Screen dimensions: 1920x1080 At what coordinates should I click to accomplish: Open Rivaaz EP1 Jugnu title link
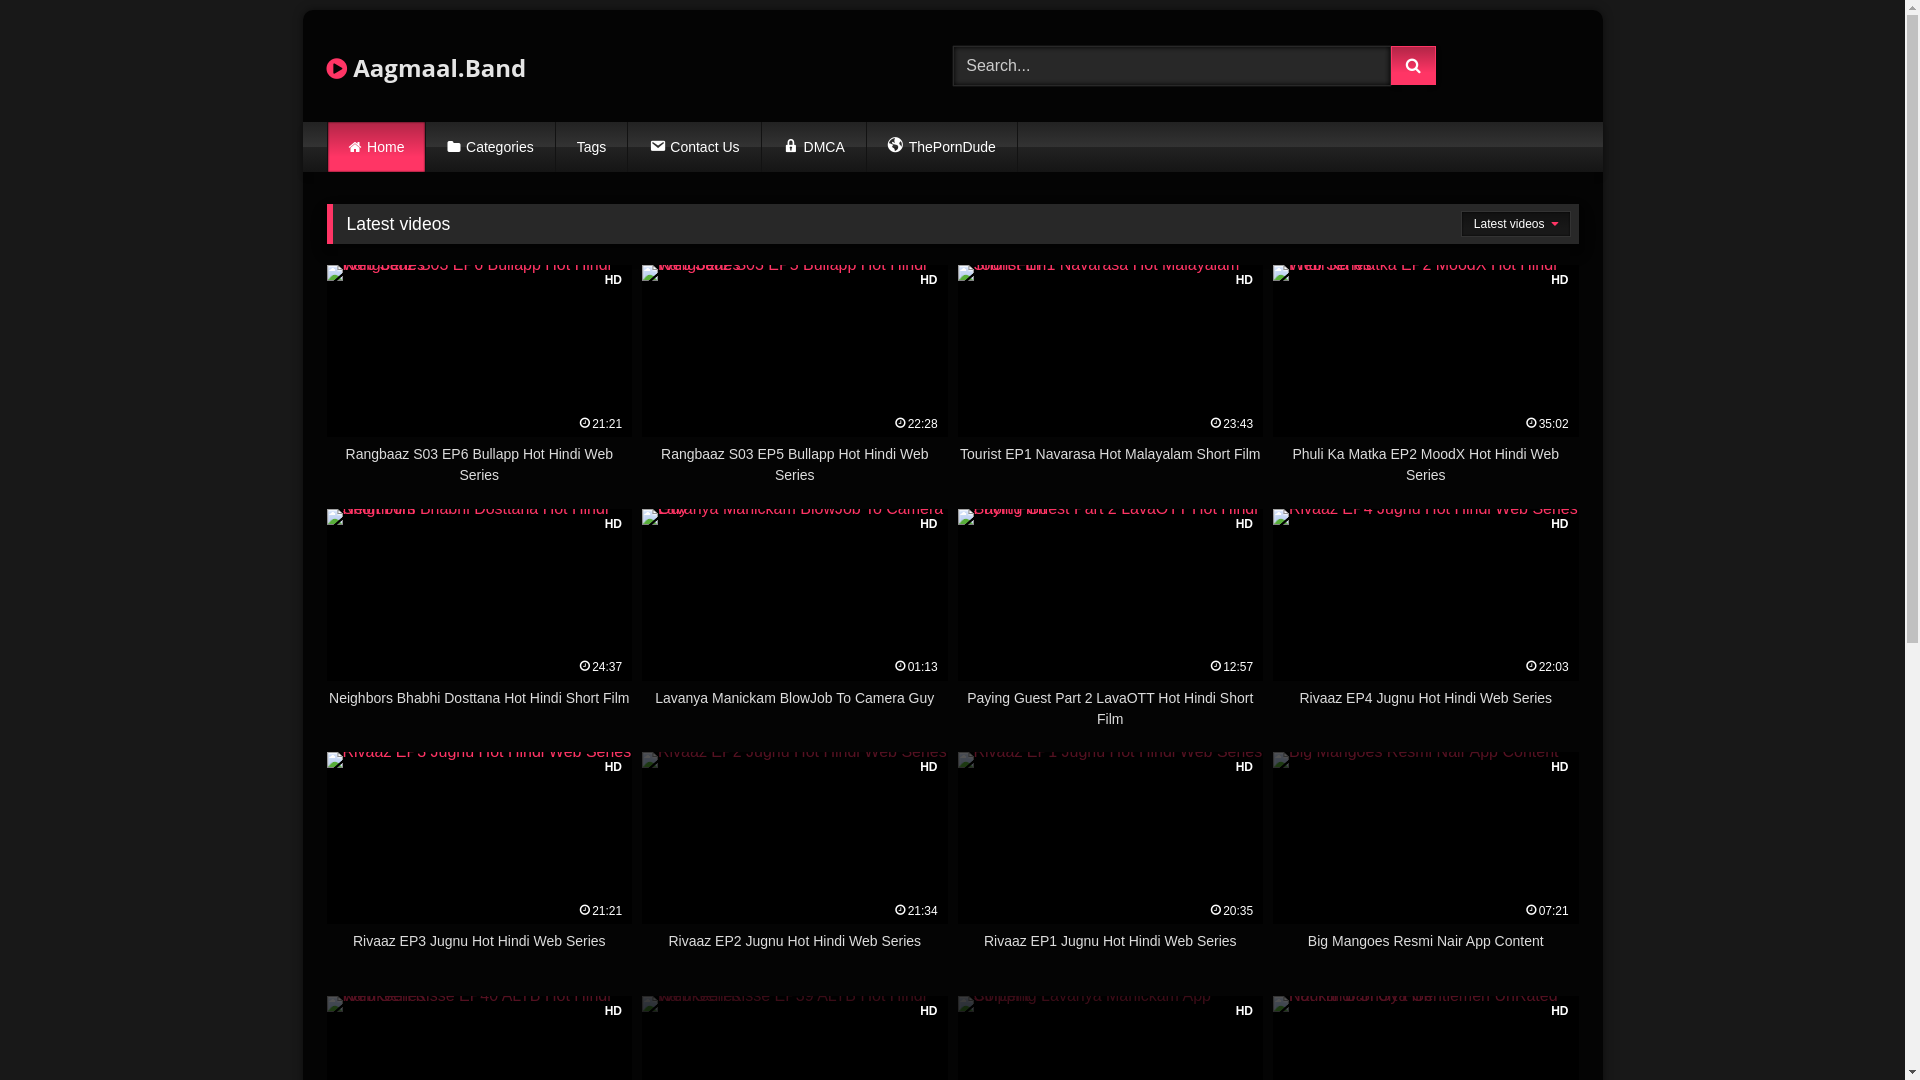1110,941
